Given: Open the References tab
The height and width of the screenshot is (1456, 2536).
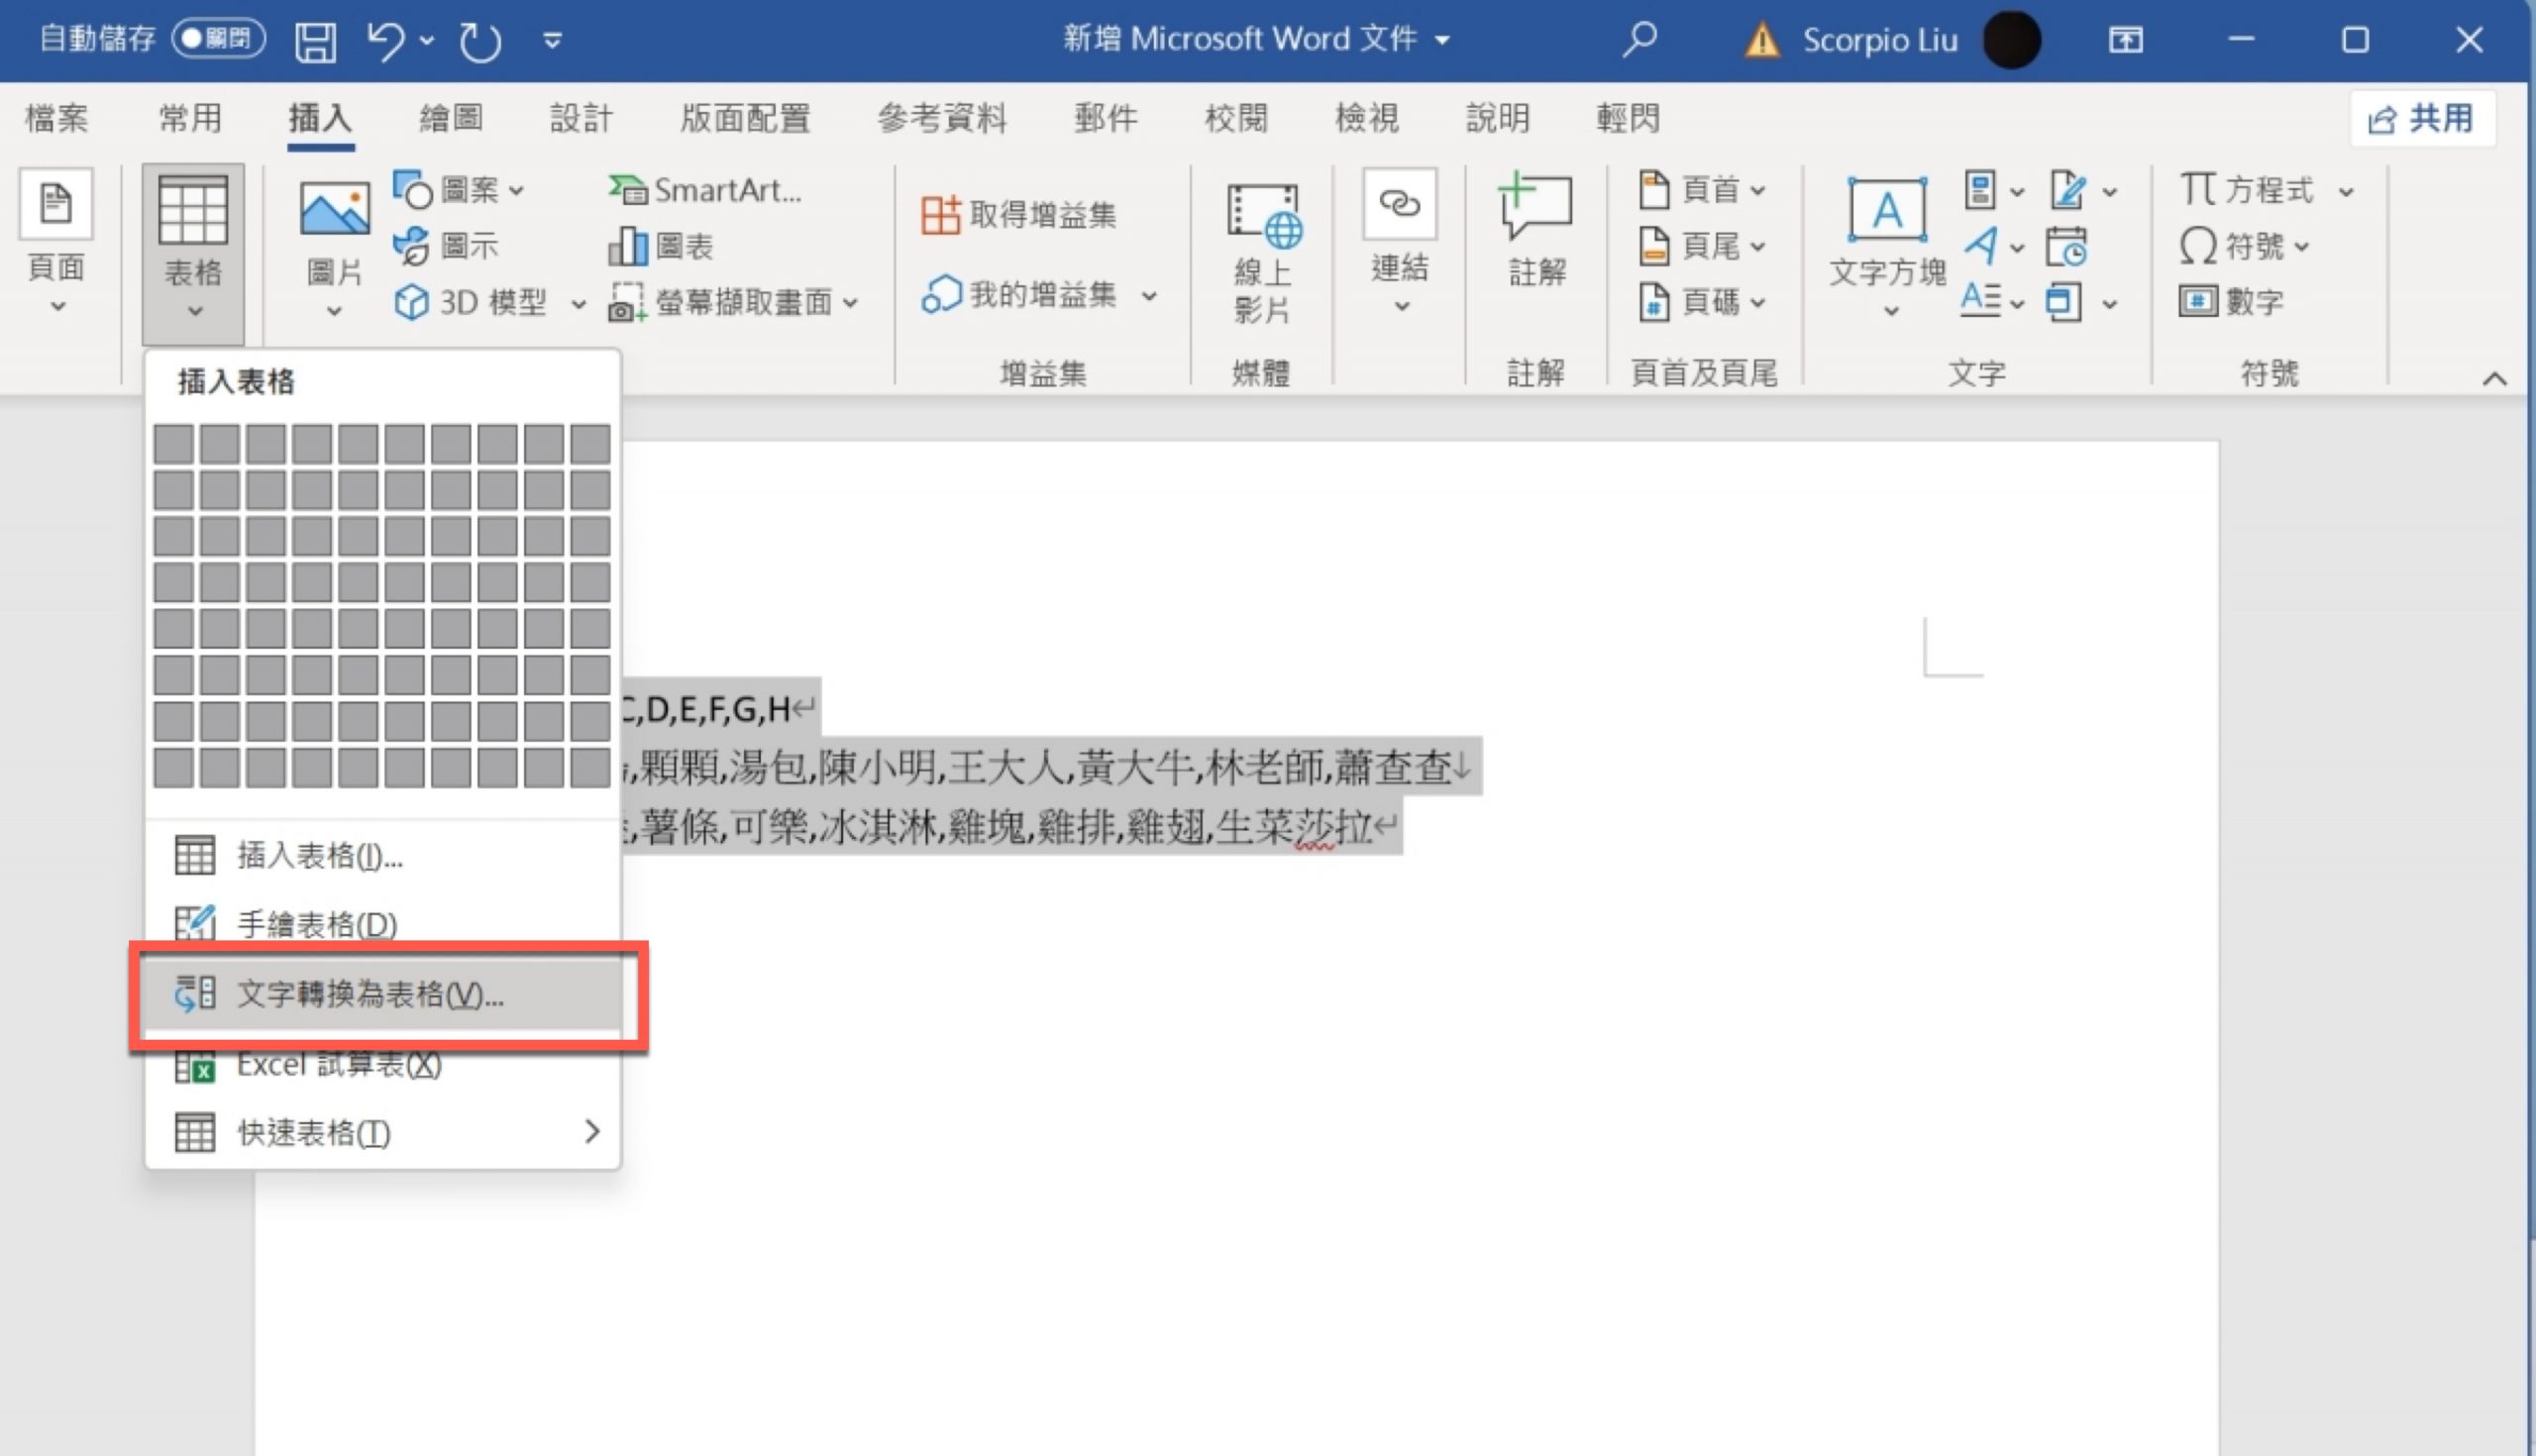Looking at the screenshot, I should [941, 118].
